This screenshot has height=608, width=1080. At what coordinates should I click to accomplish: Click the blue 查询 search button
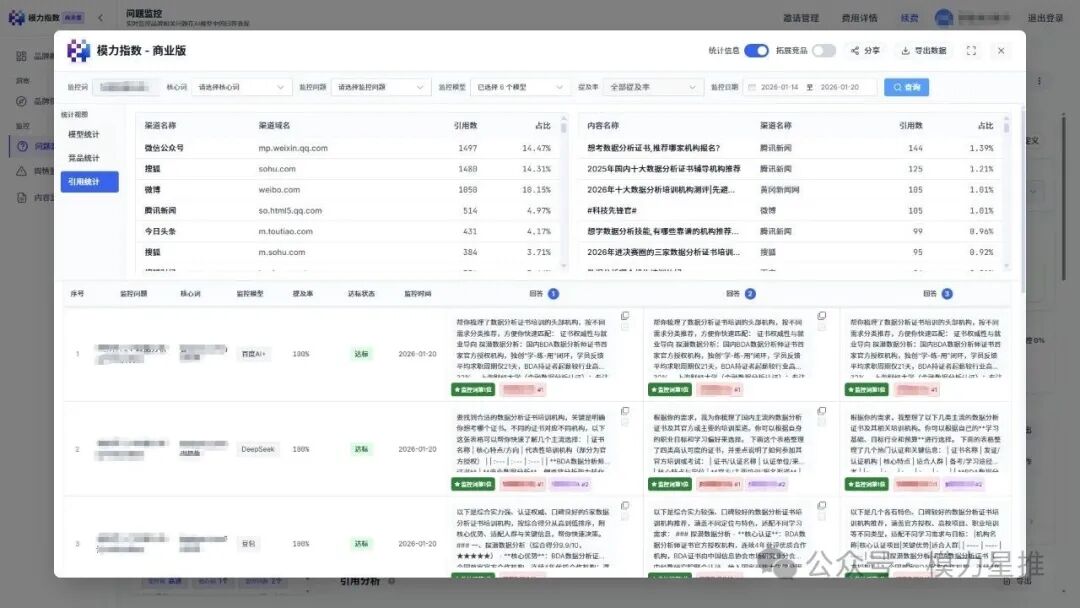(x=906, y=87)
